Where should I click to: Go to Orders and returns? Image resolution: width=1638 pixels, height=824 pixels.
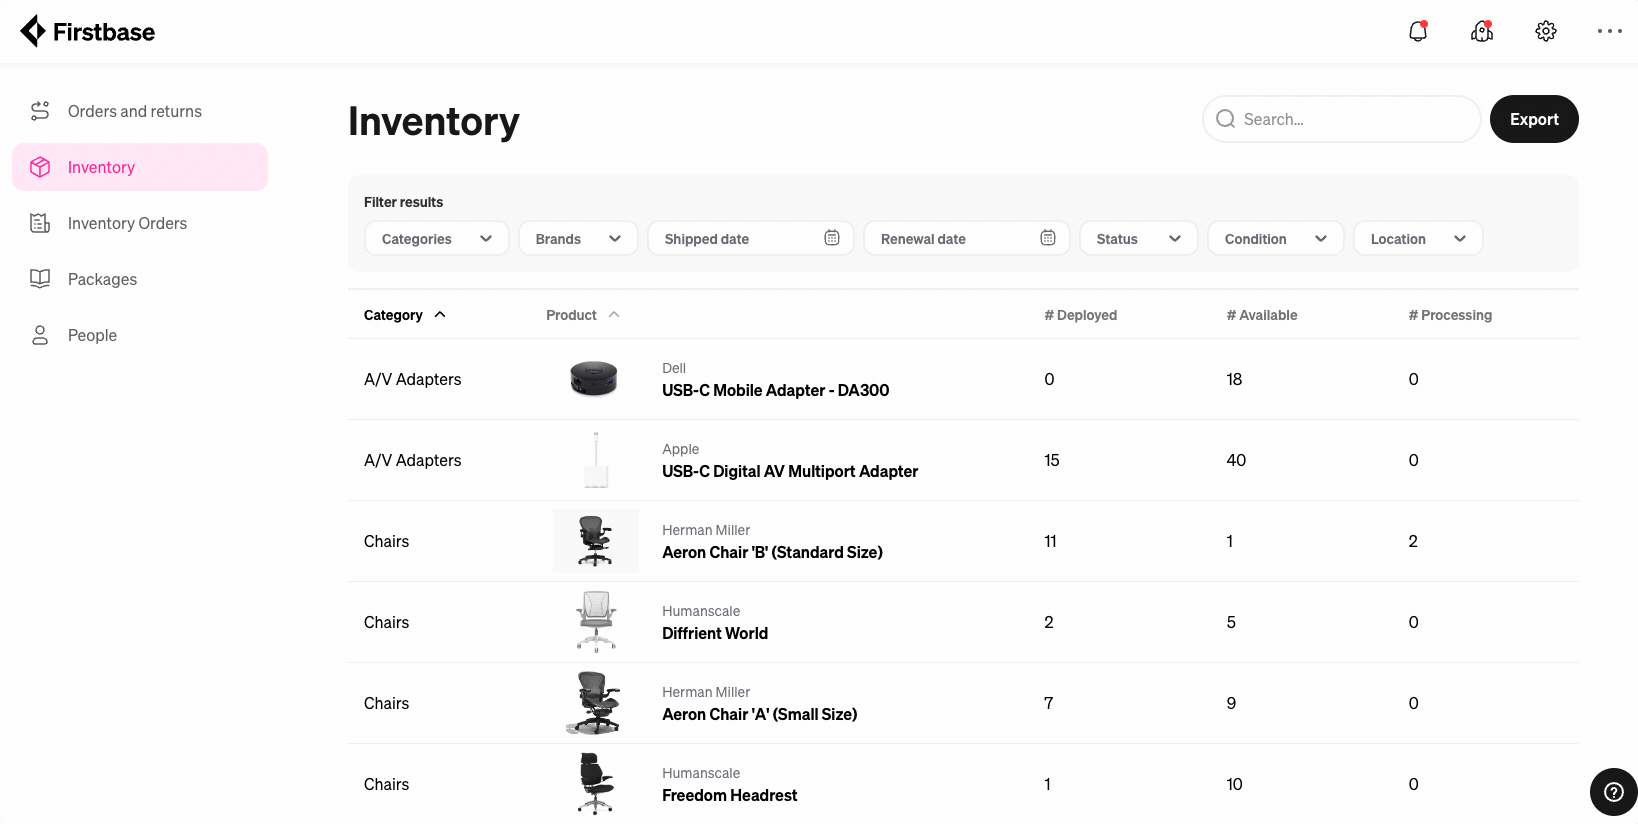pyautogui.click(x=140, y=111)
